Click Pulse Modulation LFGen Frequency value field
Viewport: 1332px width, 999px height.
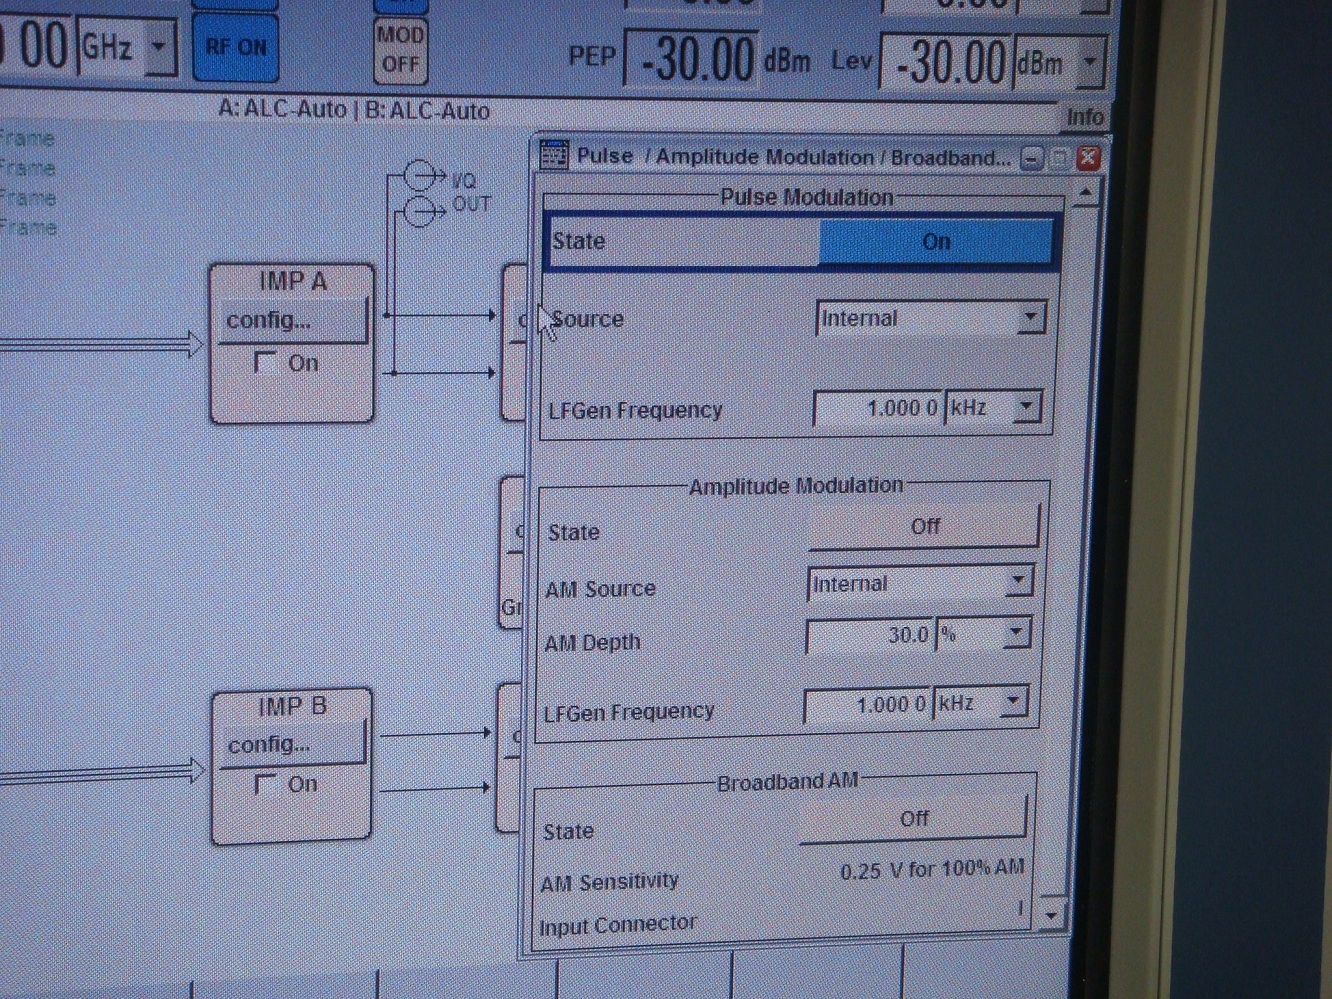coord(878,408)
